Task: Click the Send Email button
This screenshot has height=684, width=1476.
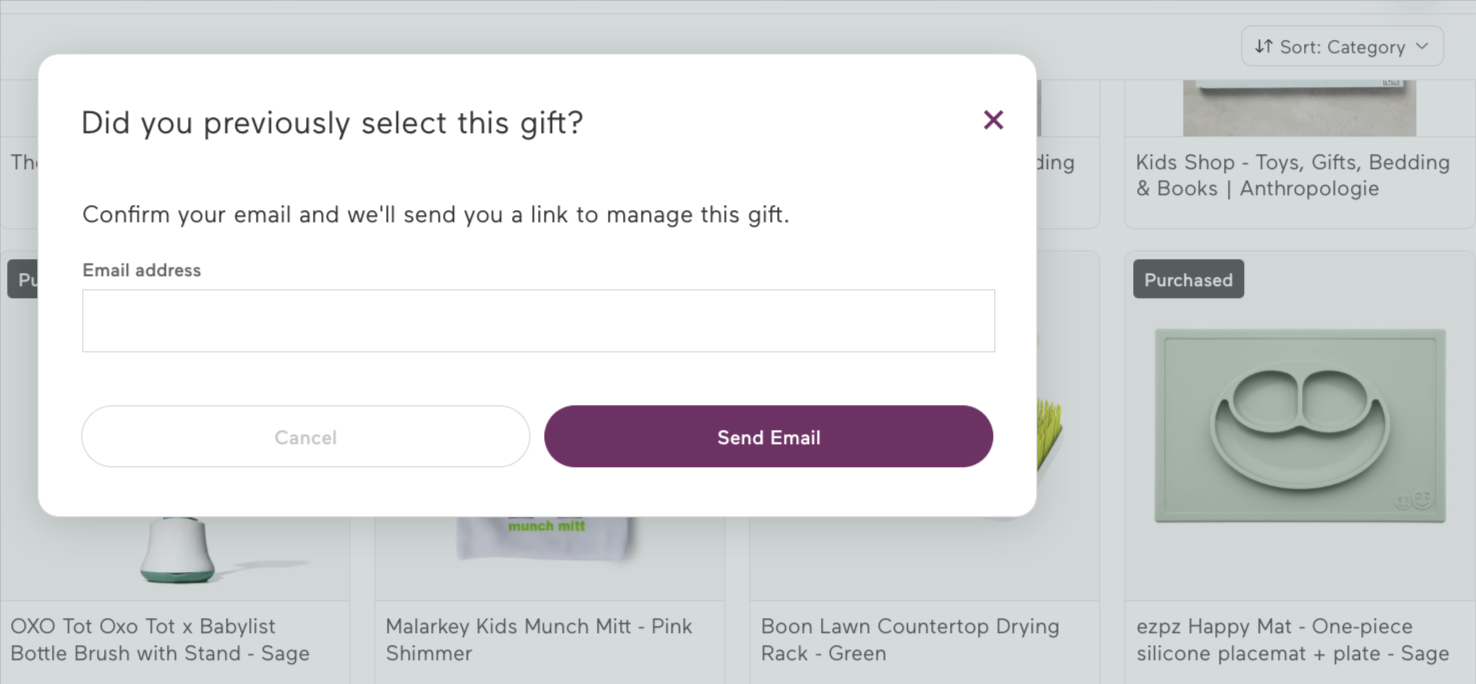Action: coord(768,436)
